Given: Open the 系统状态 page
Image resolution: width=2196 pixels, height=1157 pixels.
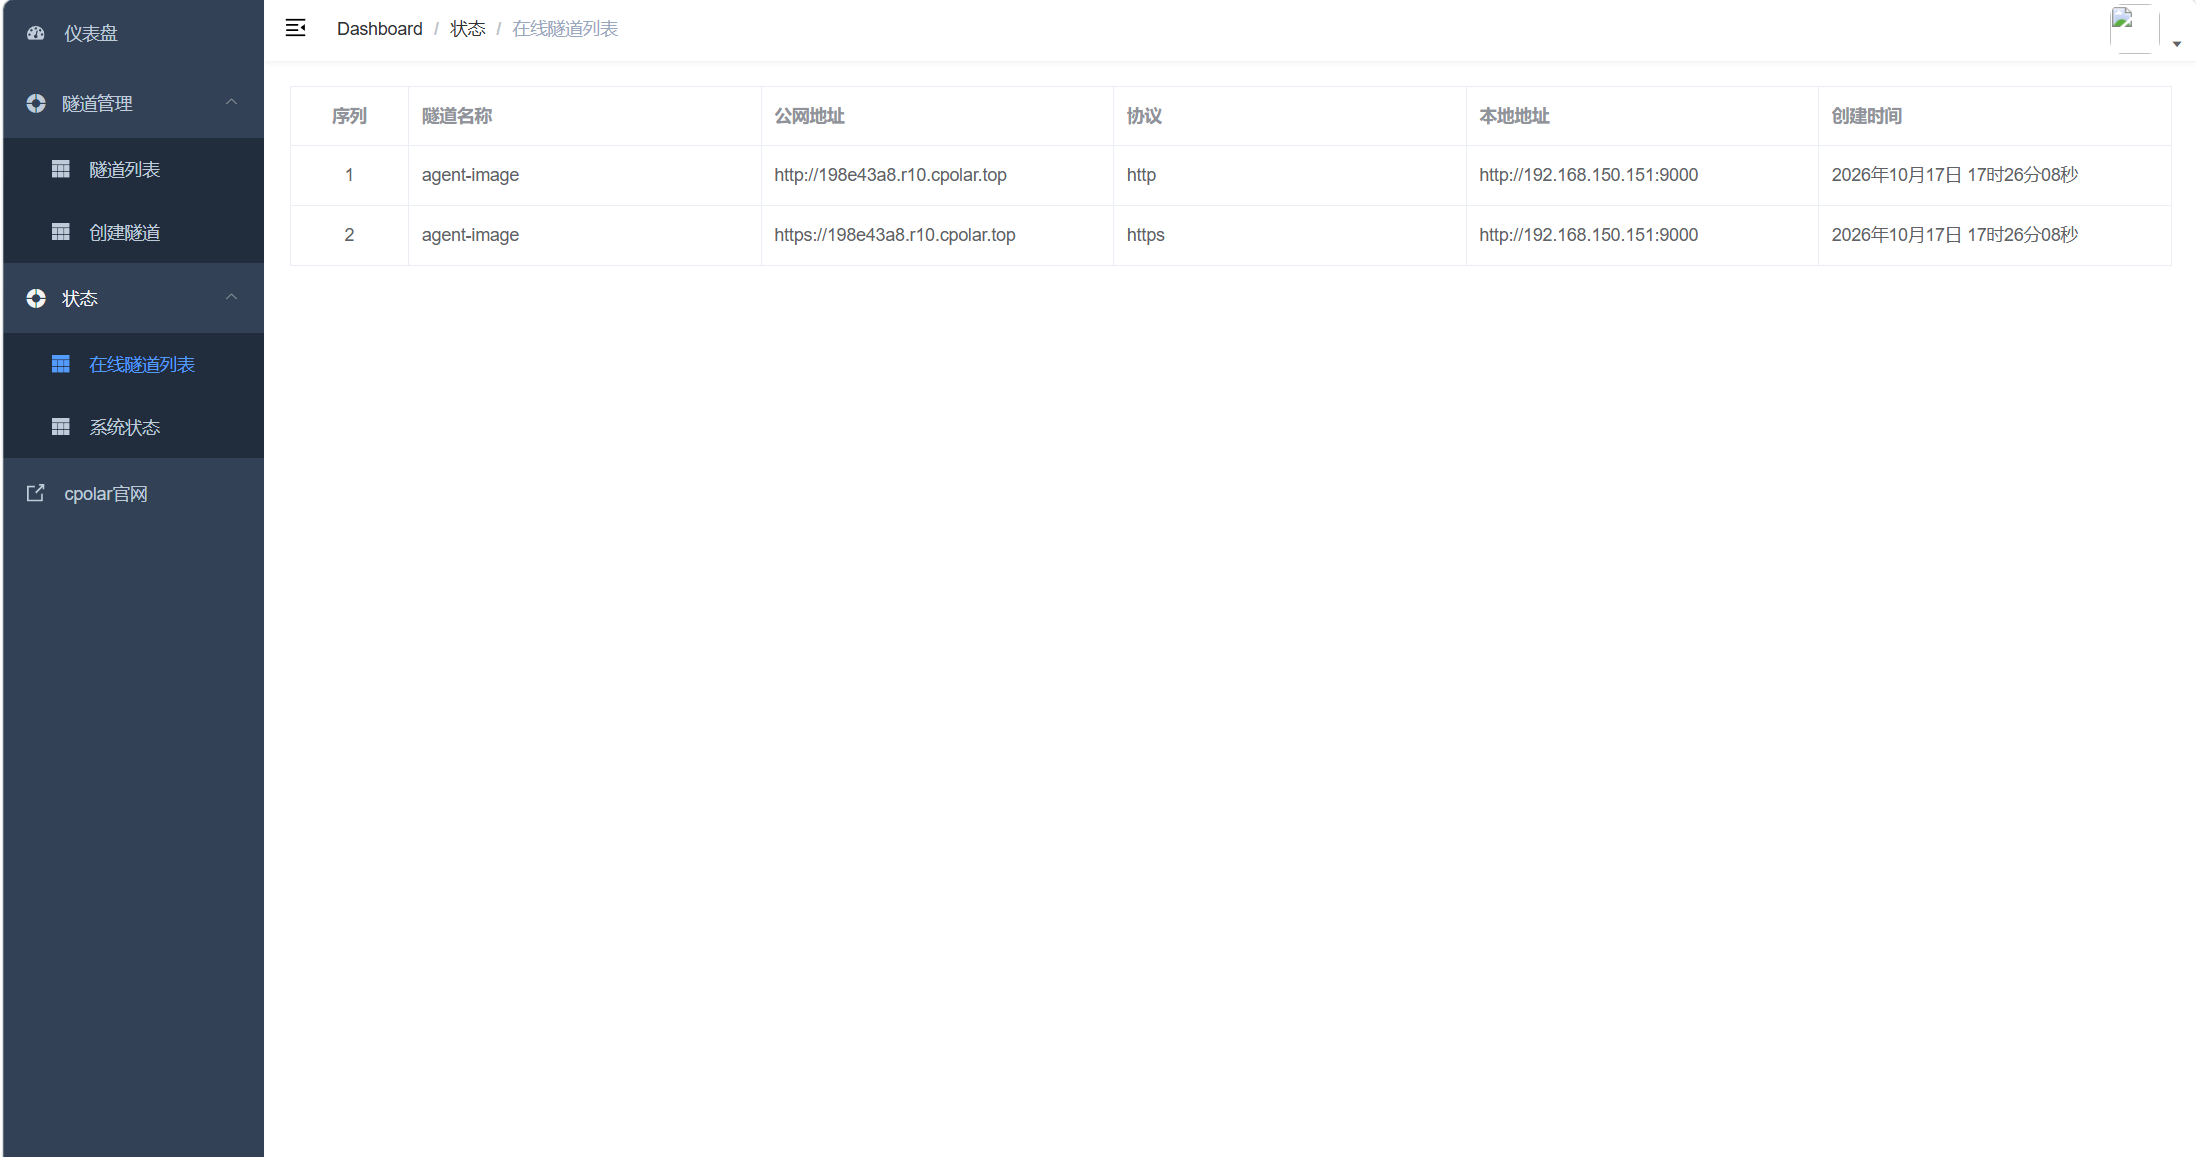Looking at the screenshot, I should pyautogui.click(x=133, y=427).
